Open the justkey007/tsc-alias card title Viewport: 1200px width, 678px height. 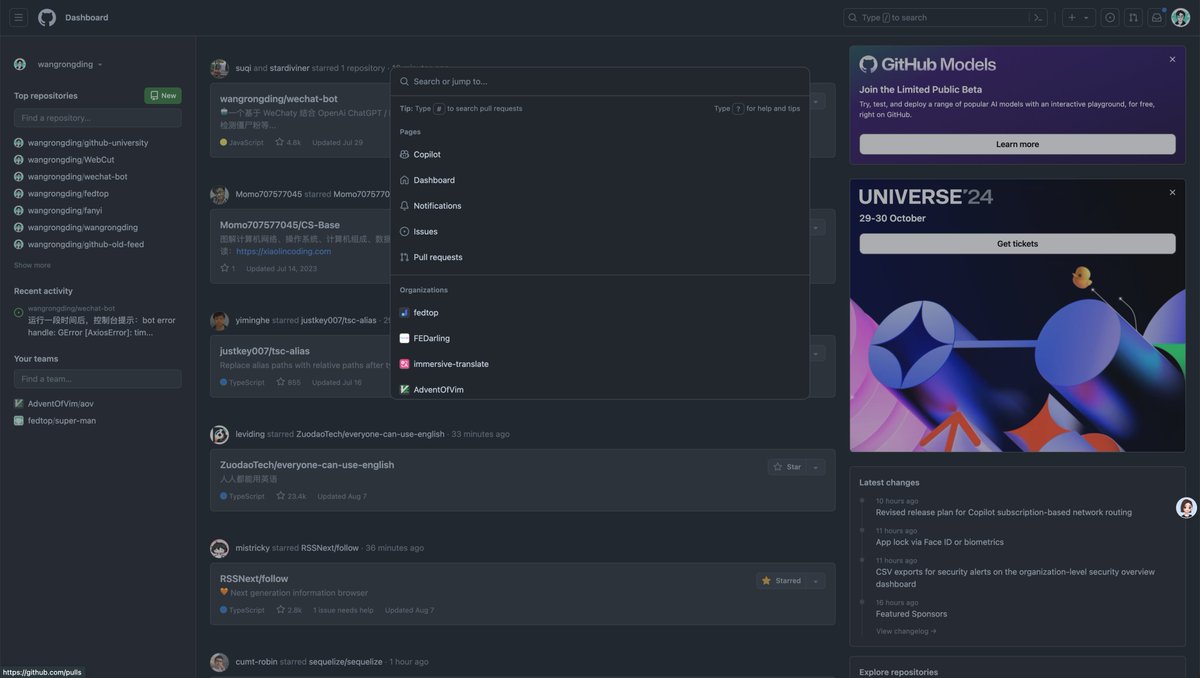tap(265, 351)
